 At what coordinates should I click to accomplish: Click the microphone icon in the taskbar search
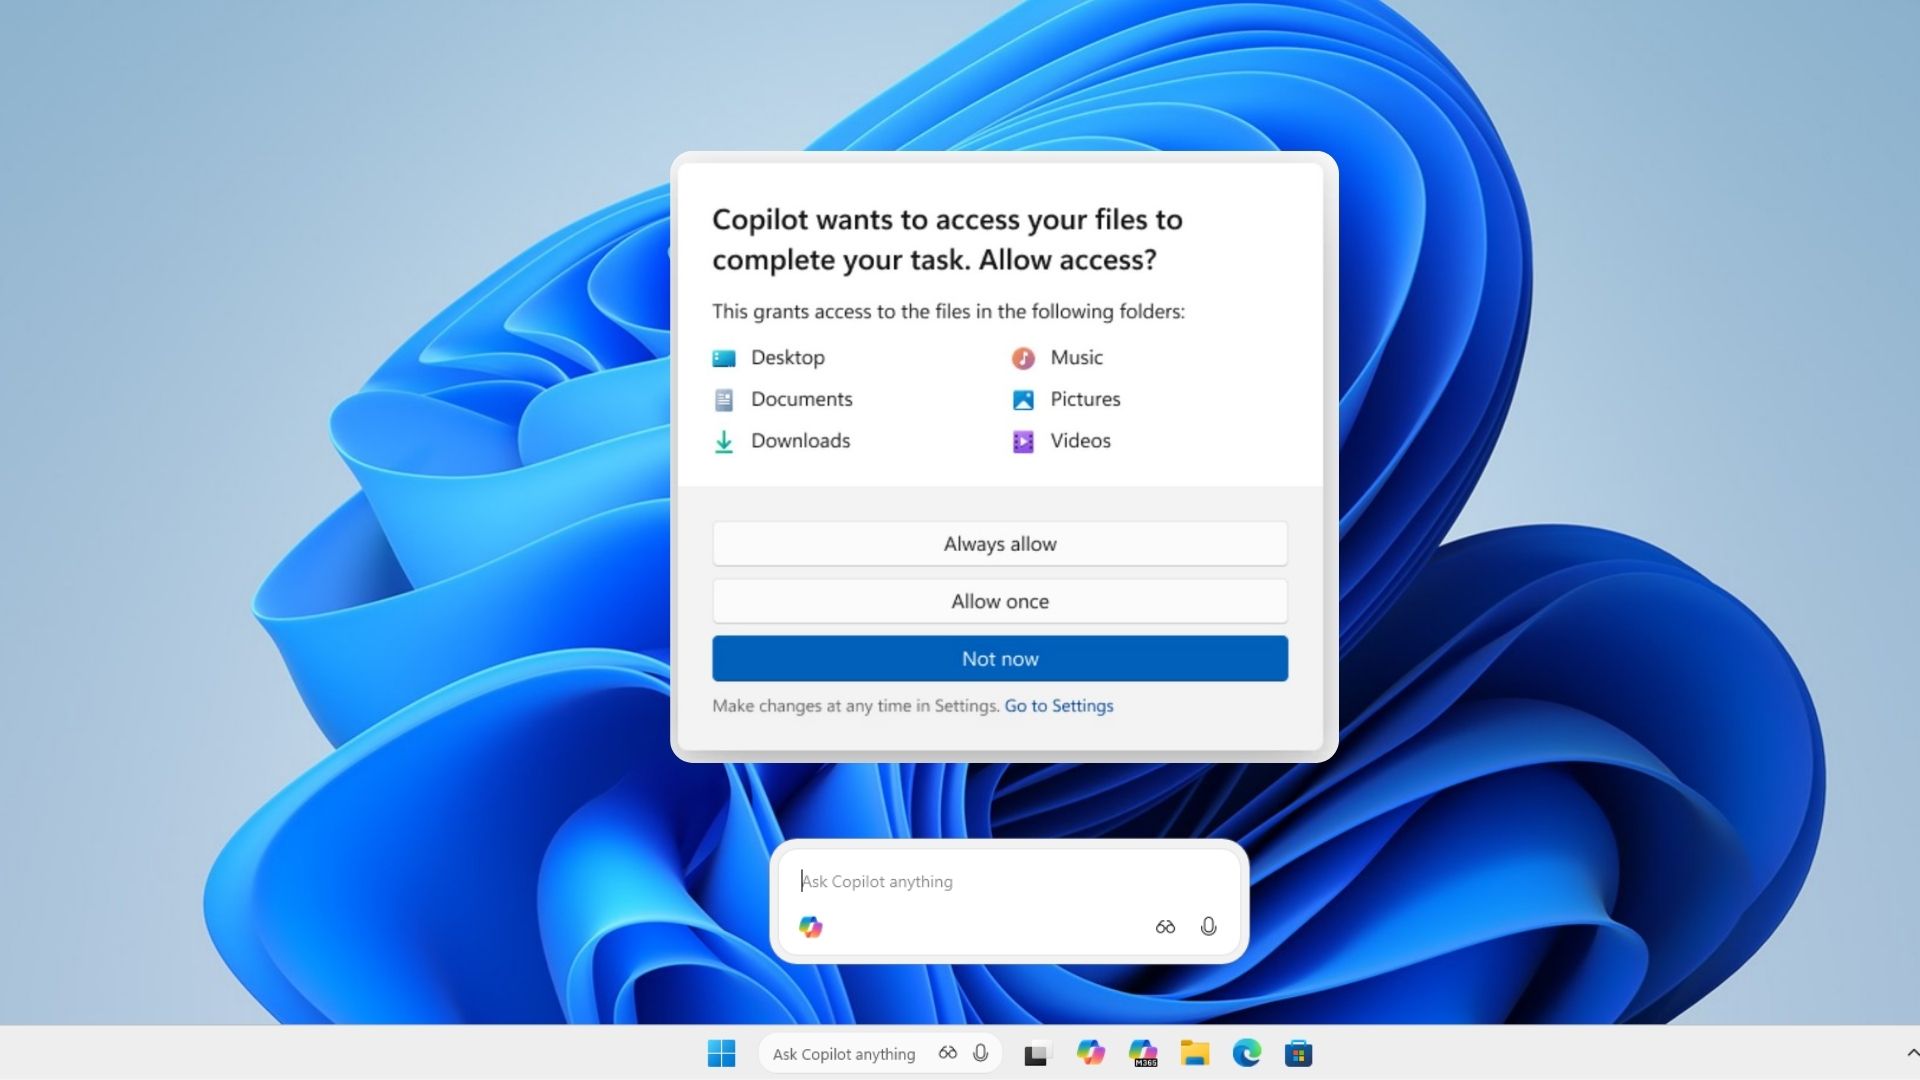[981, 1053]
